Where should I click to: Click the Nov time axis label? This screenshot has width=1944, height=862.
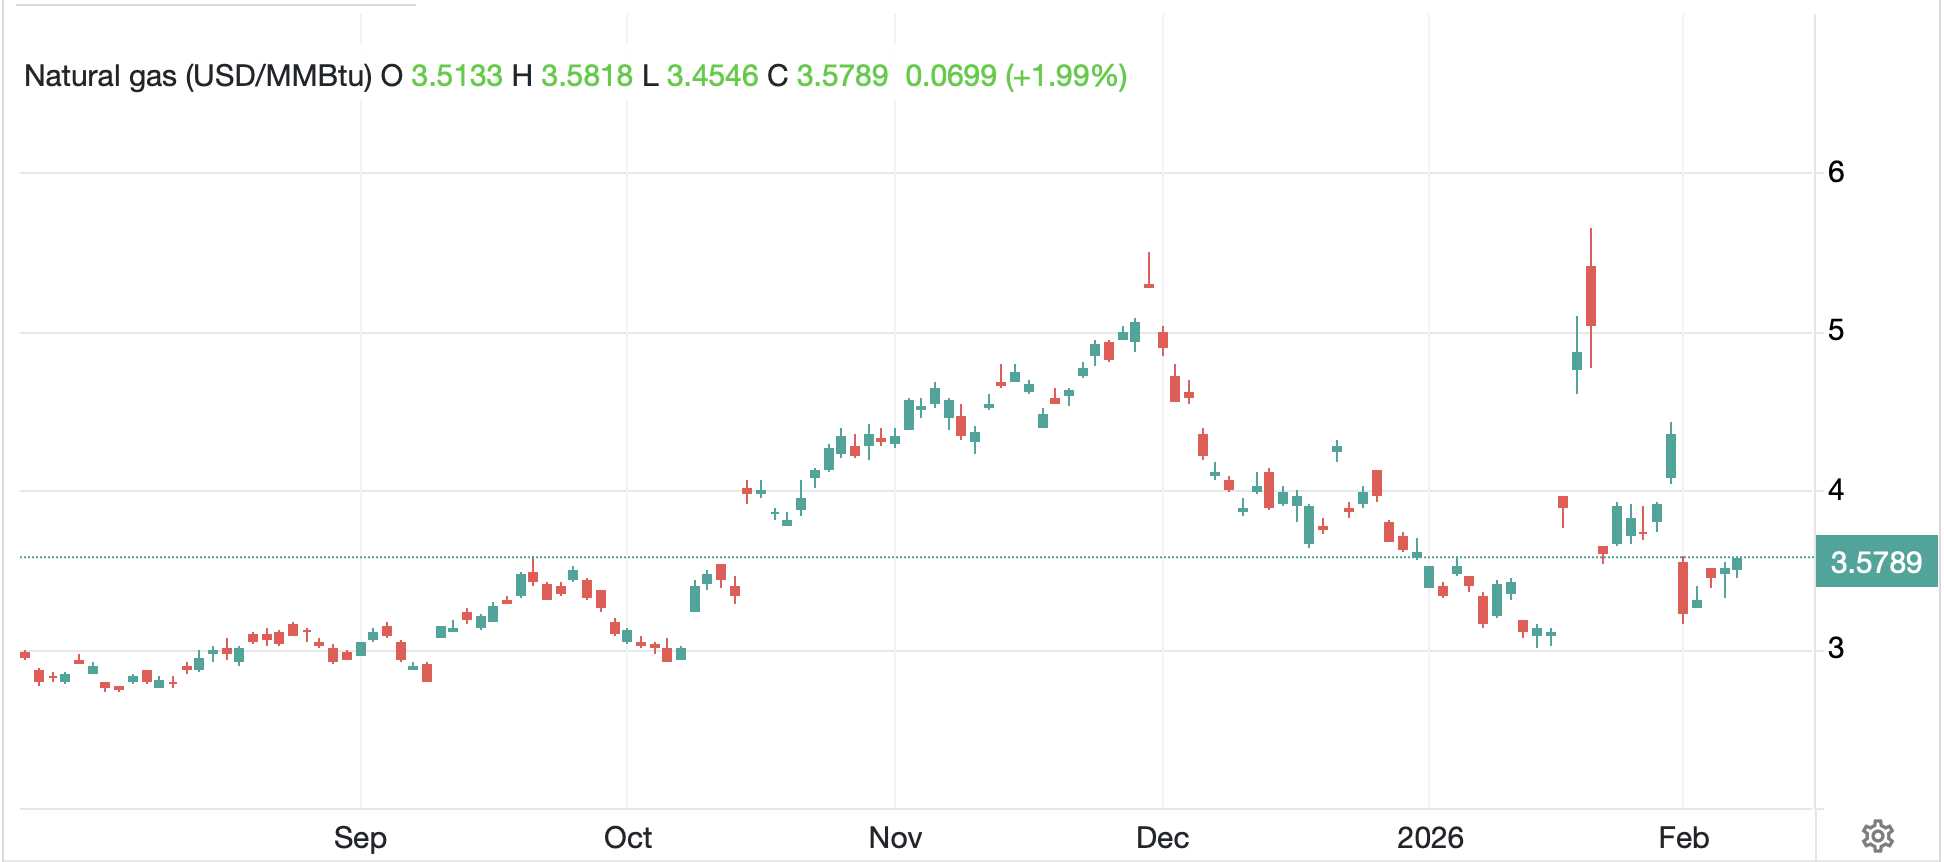[895, 838]
